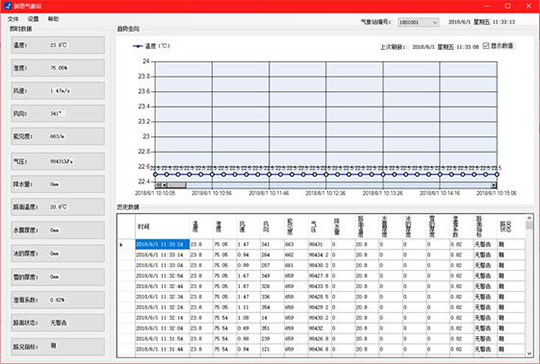Screen dimensions: 540x364
Task: Select the table row timed 11:32:54
Action: (x=322, y=276)
